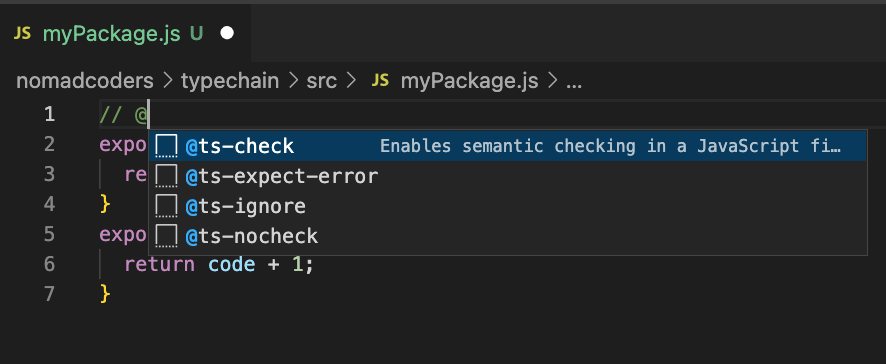886x364 pixels.
Task: Expand the src breadcrumb folder
Action: pyautogui.click(x=322, y=81)
